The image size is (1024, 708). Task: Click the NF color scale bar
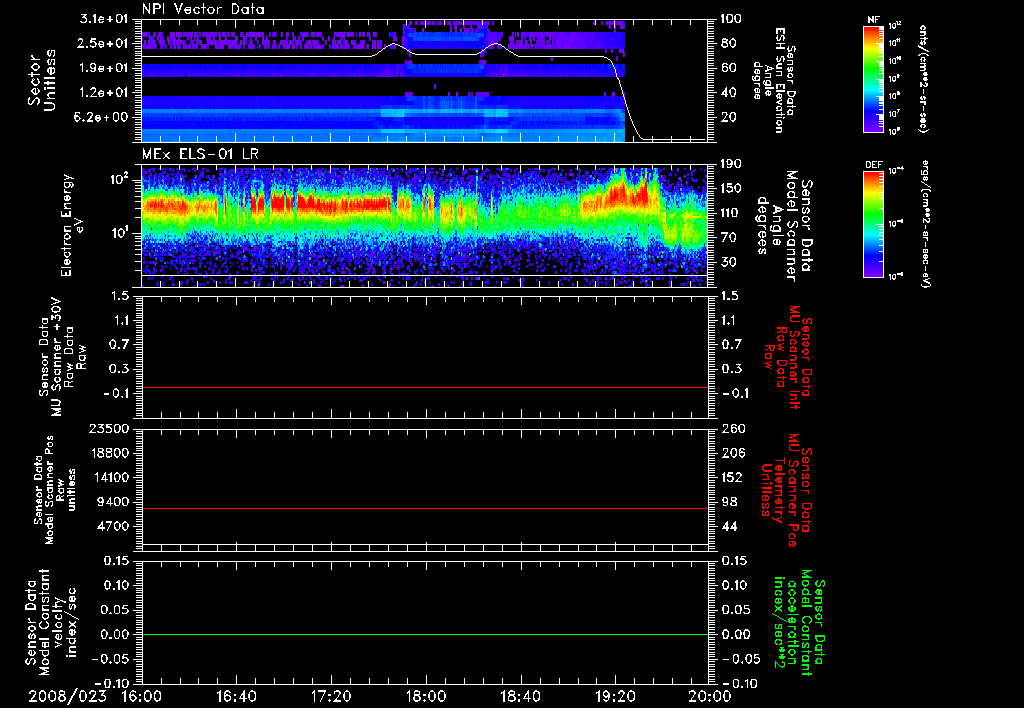click(x=870, y=79)
